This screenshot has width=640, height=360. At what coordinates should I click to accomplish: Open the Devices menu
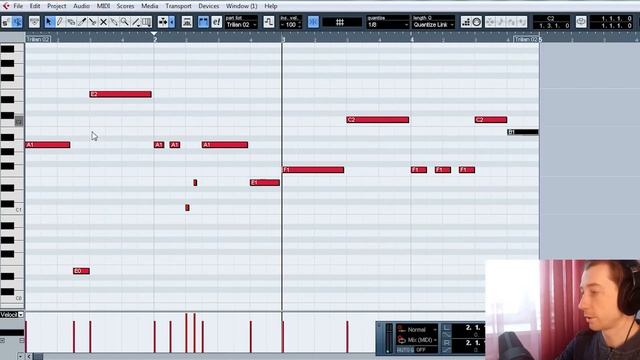coord(209,6)
